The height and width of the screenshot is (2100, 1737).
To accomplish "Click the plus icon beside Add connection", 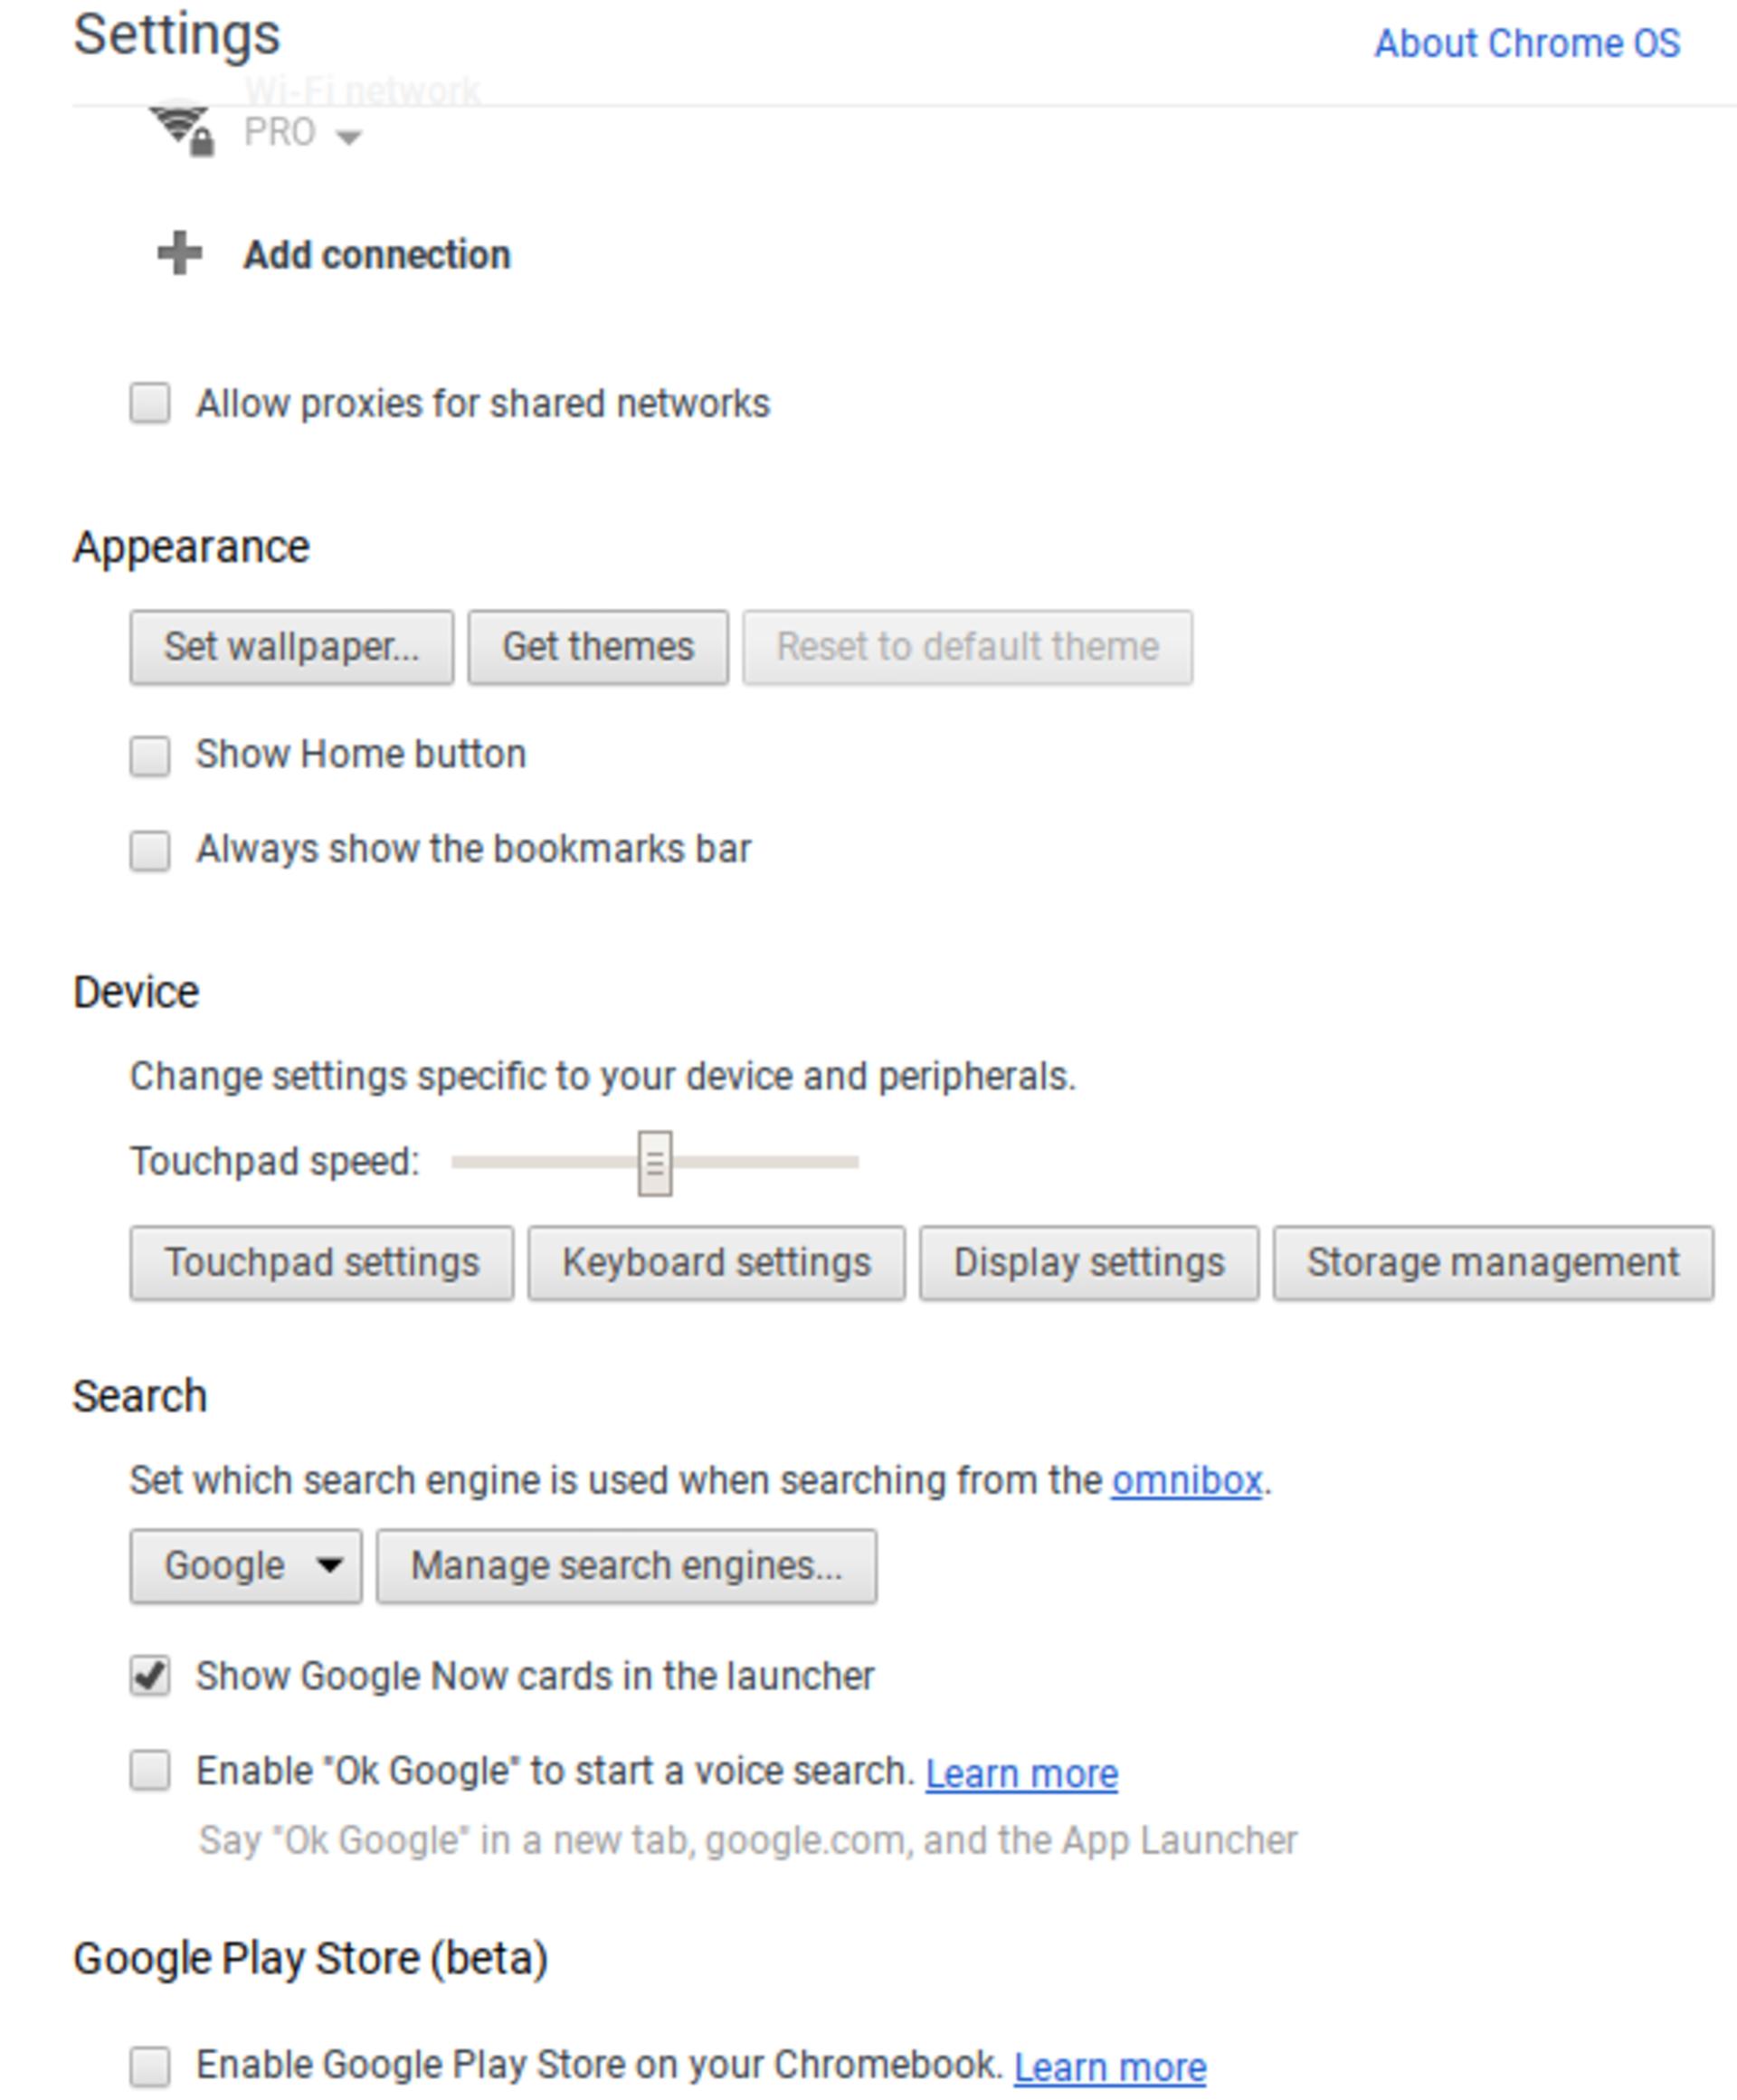I will (180, 254).
